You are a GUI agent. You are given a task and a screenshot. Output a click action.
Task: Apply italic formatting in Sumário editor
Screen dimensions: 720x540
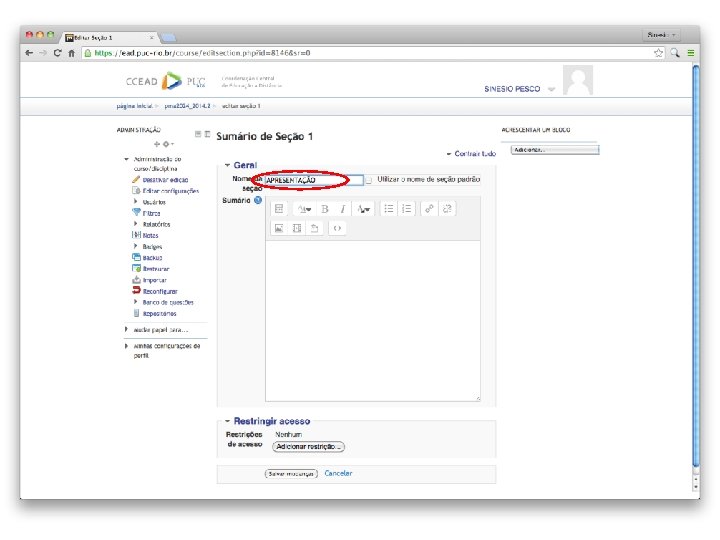tap(343, 209)
